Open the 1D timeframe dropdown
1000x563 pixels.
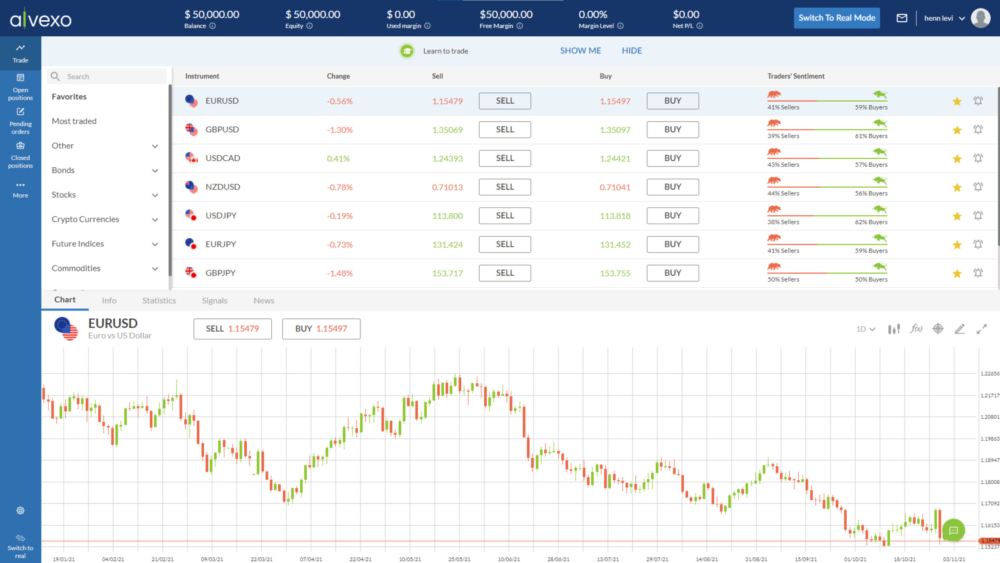865,329
